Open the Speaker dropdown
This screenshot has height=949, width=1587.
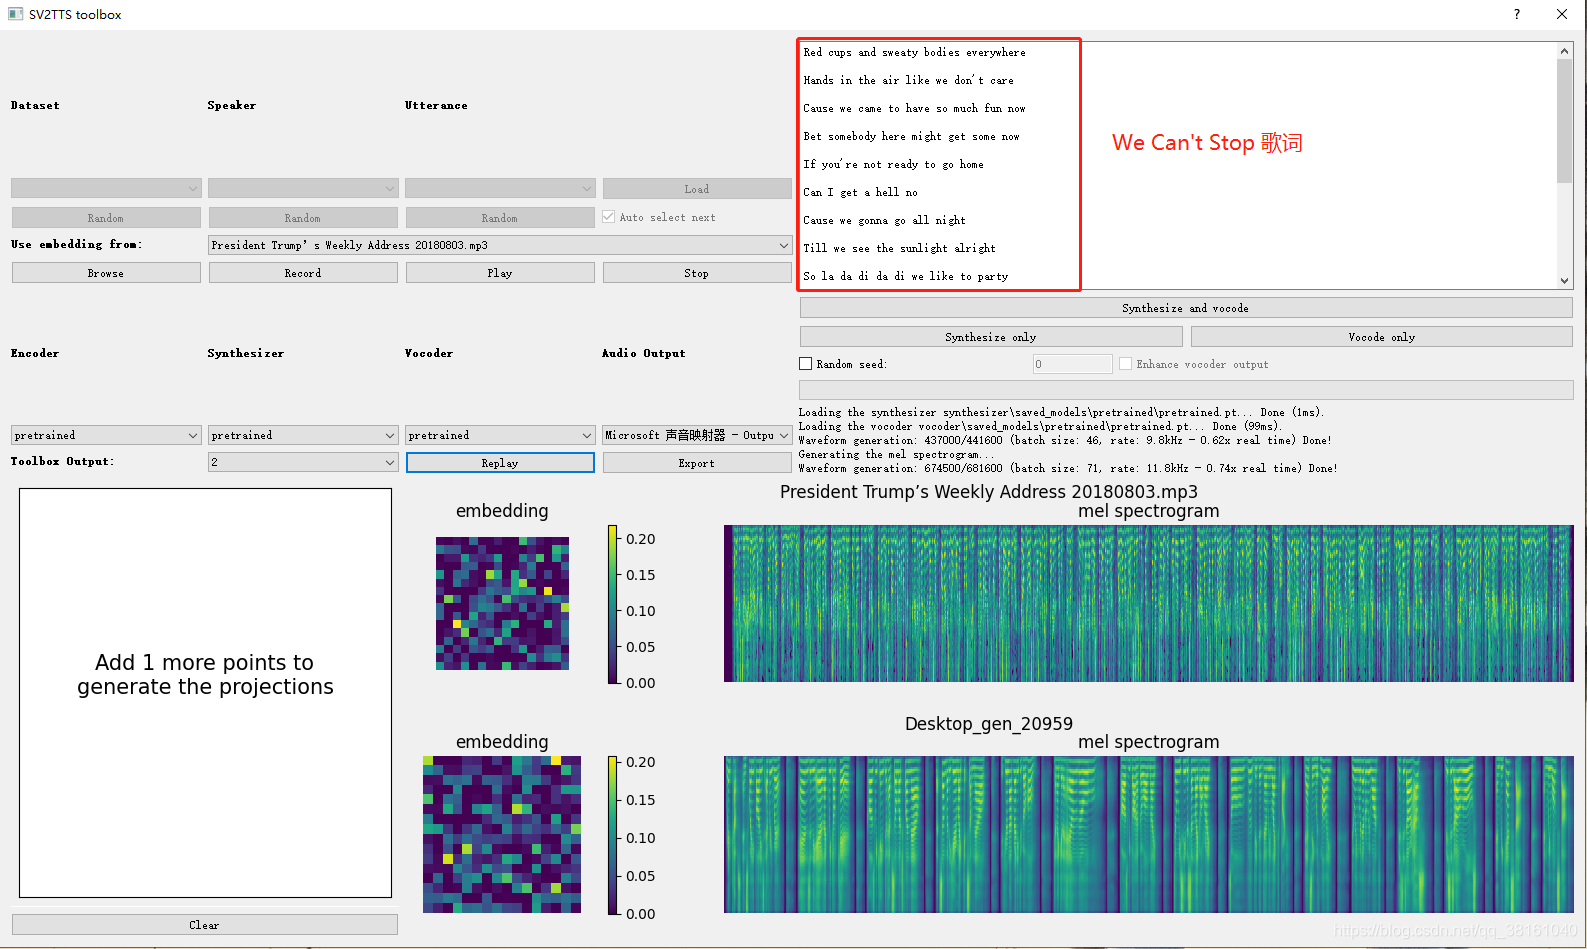point(303,188)
